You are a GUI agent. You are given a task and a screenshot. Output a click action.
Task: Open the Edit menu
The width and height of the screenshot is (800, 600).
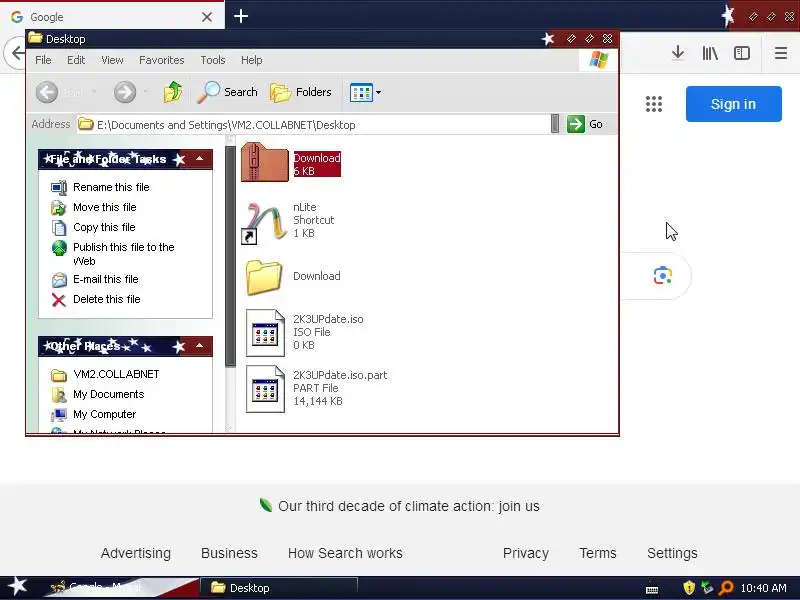click(x=76, y=60)
